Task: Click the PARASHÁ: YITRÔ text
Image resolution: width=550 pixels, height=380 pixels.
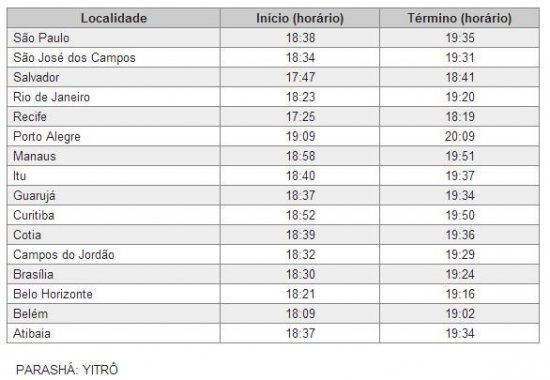Action: 67,370
